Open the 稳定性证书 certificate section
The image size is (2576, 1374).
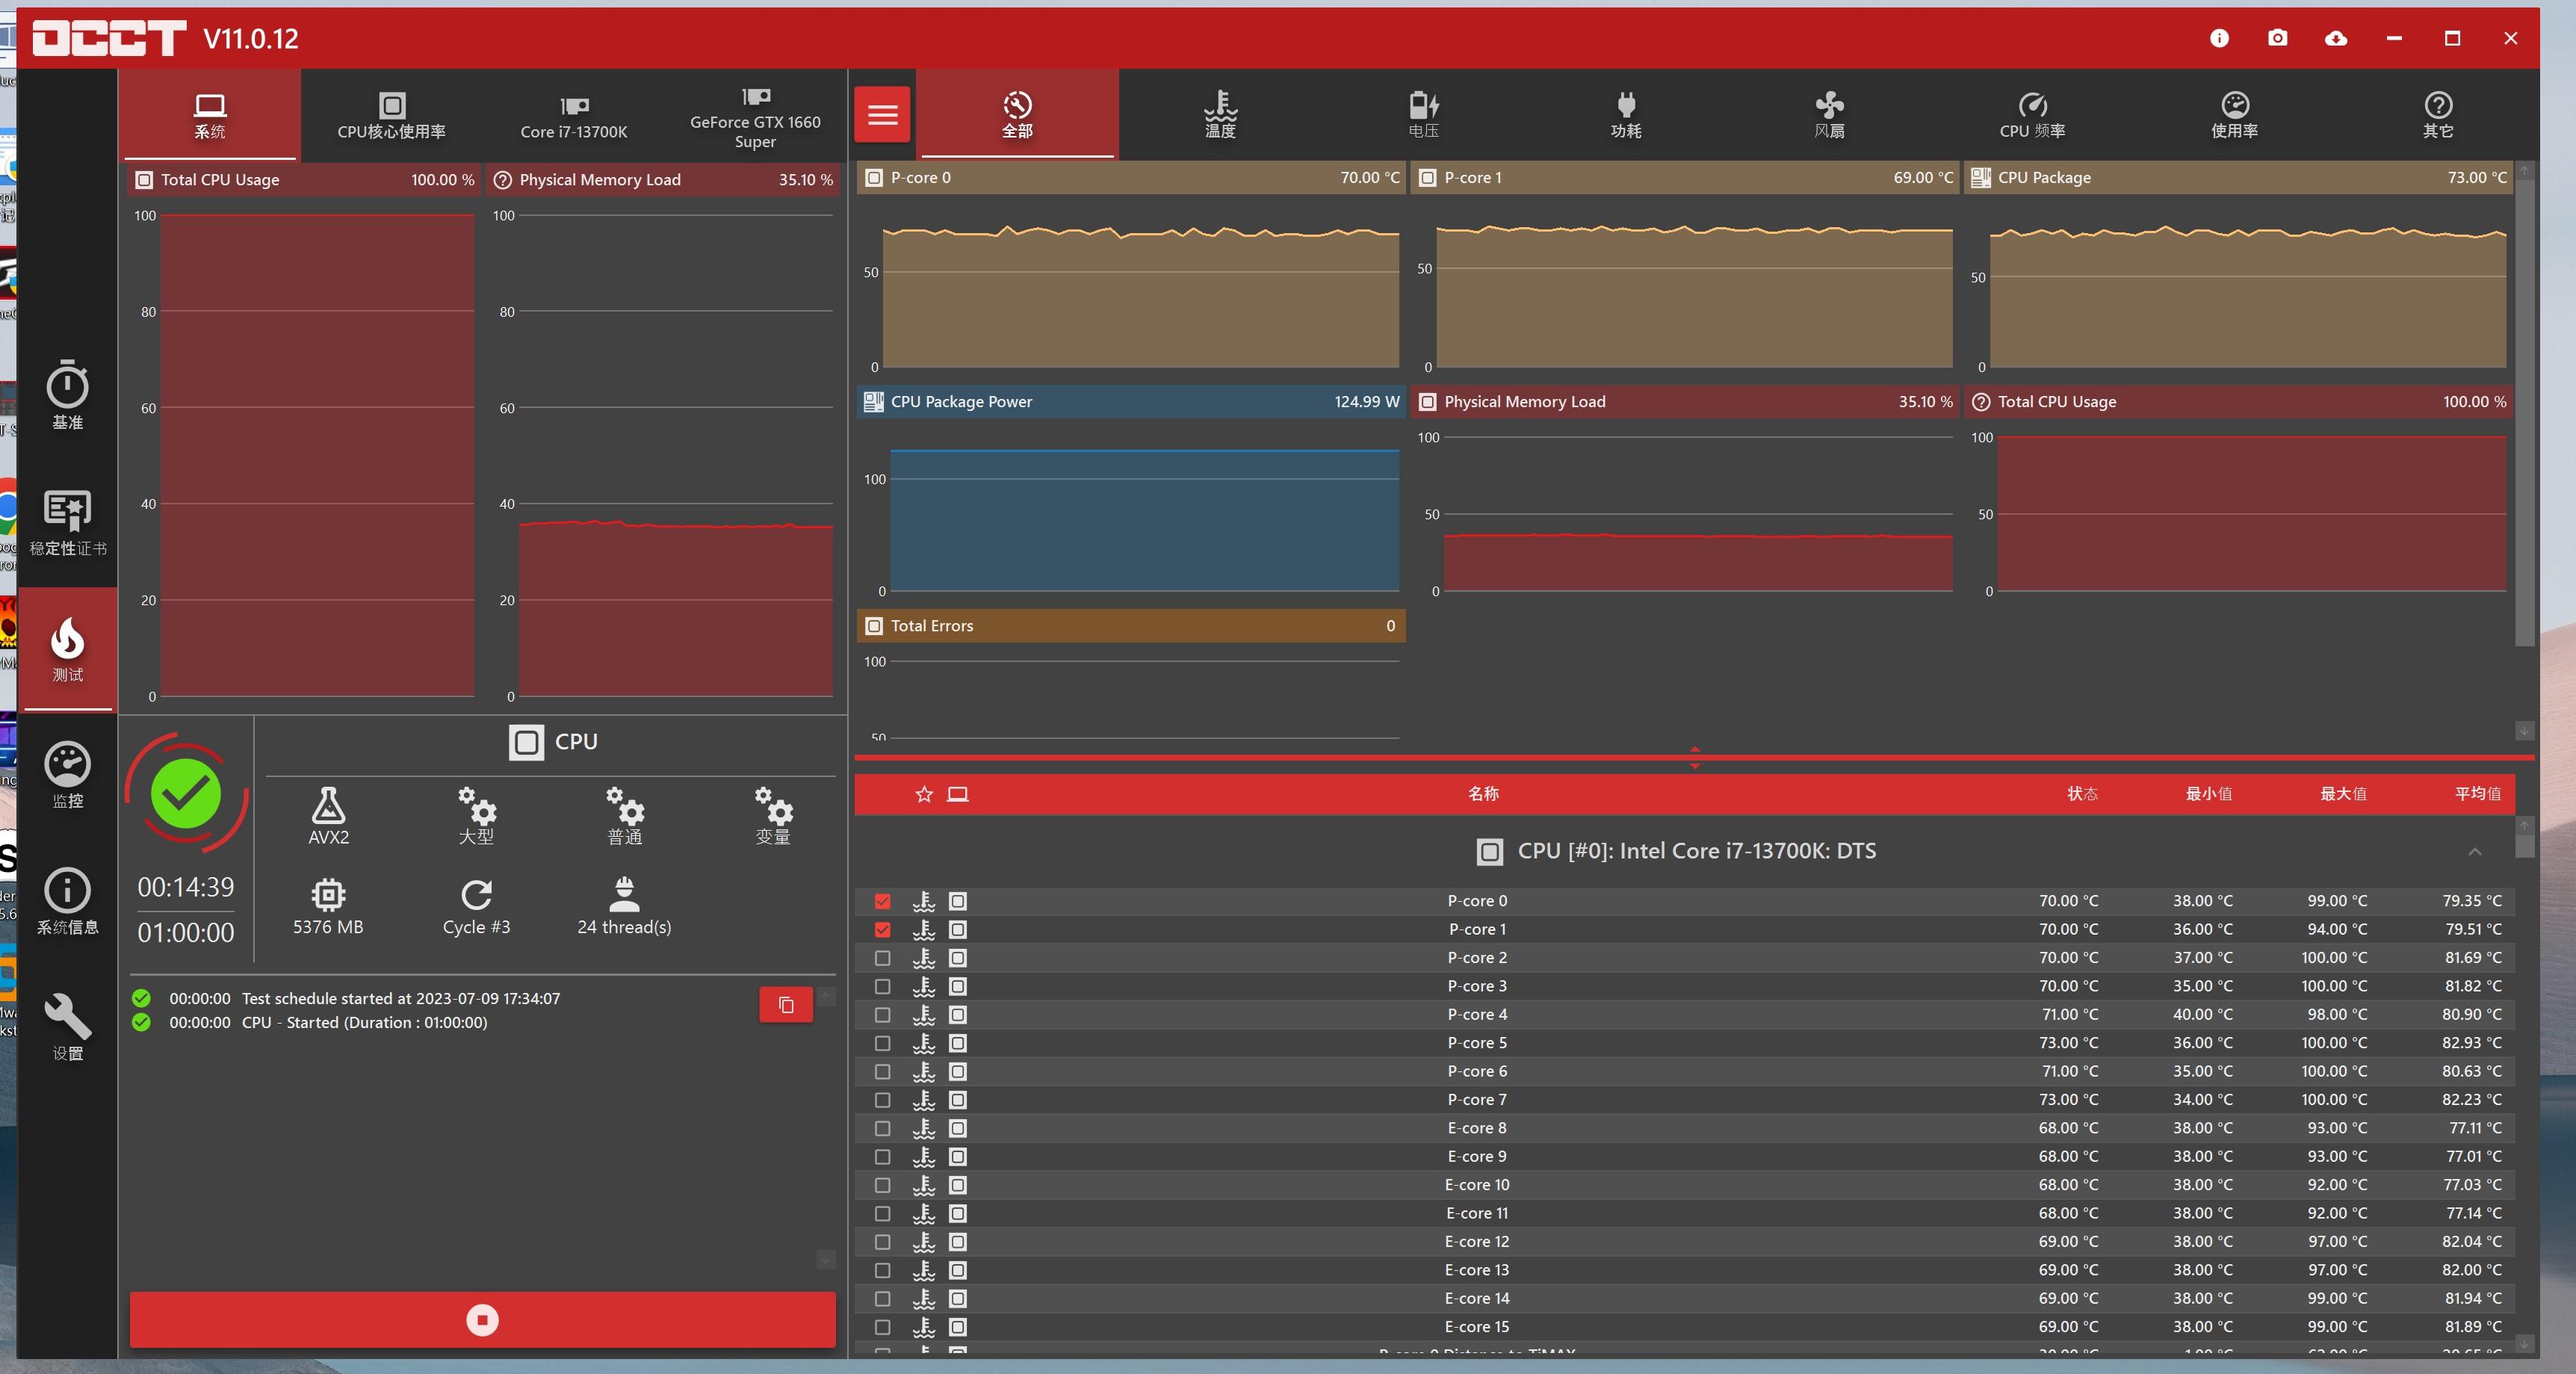point(67,521)
